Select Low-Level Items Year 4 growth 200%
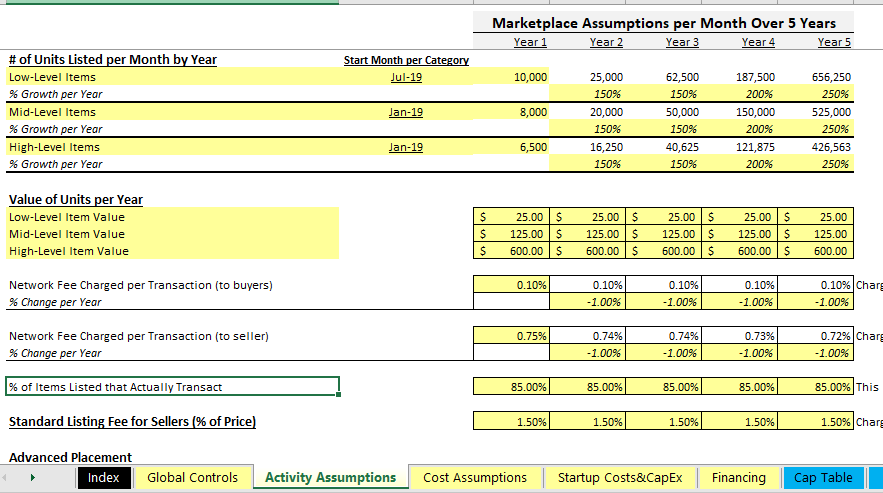 click(739, 94)
